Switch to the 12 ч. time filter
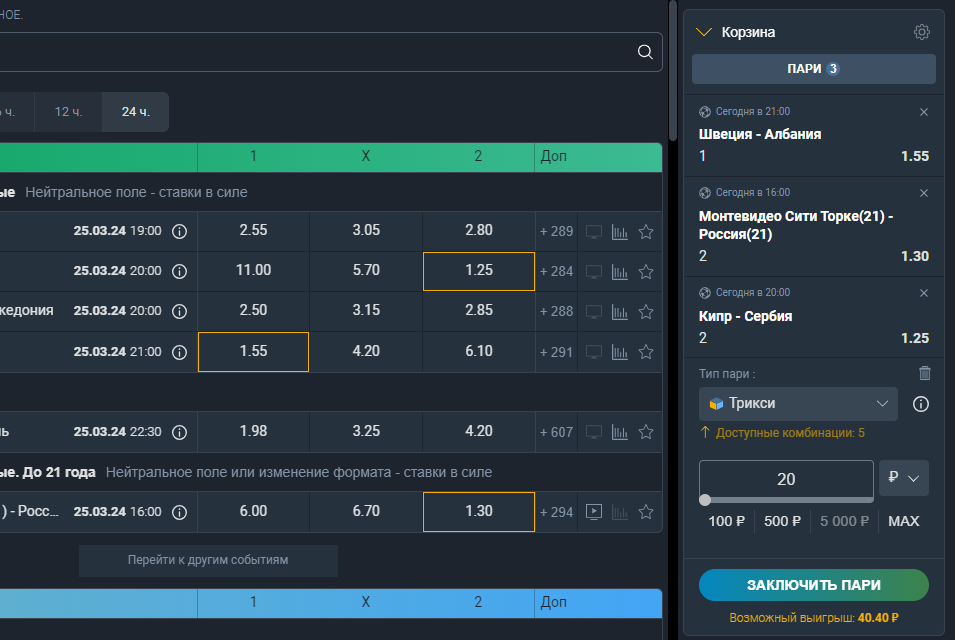This screenshot has height=640, width=955. pos(68,112)
